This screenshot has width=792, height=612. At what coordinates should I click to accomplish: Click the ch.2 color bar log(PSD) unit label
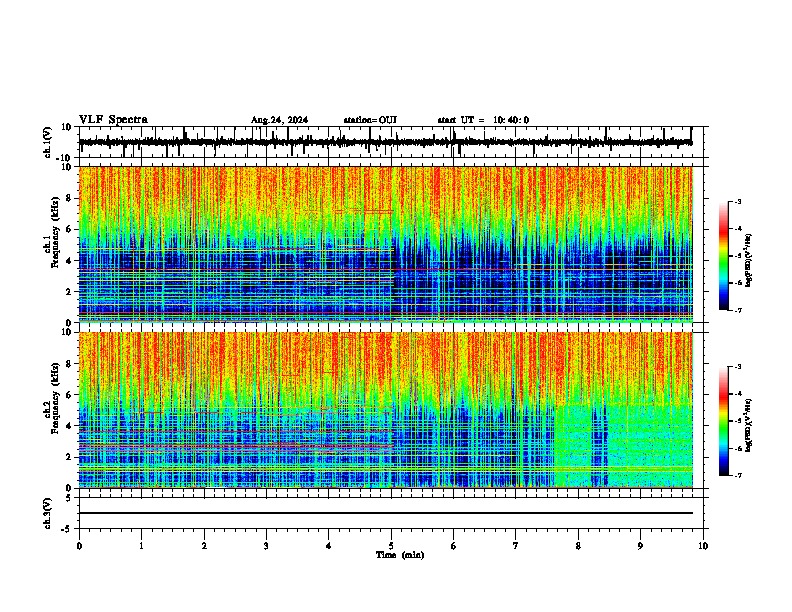point(749,425)
